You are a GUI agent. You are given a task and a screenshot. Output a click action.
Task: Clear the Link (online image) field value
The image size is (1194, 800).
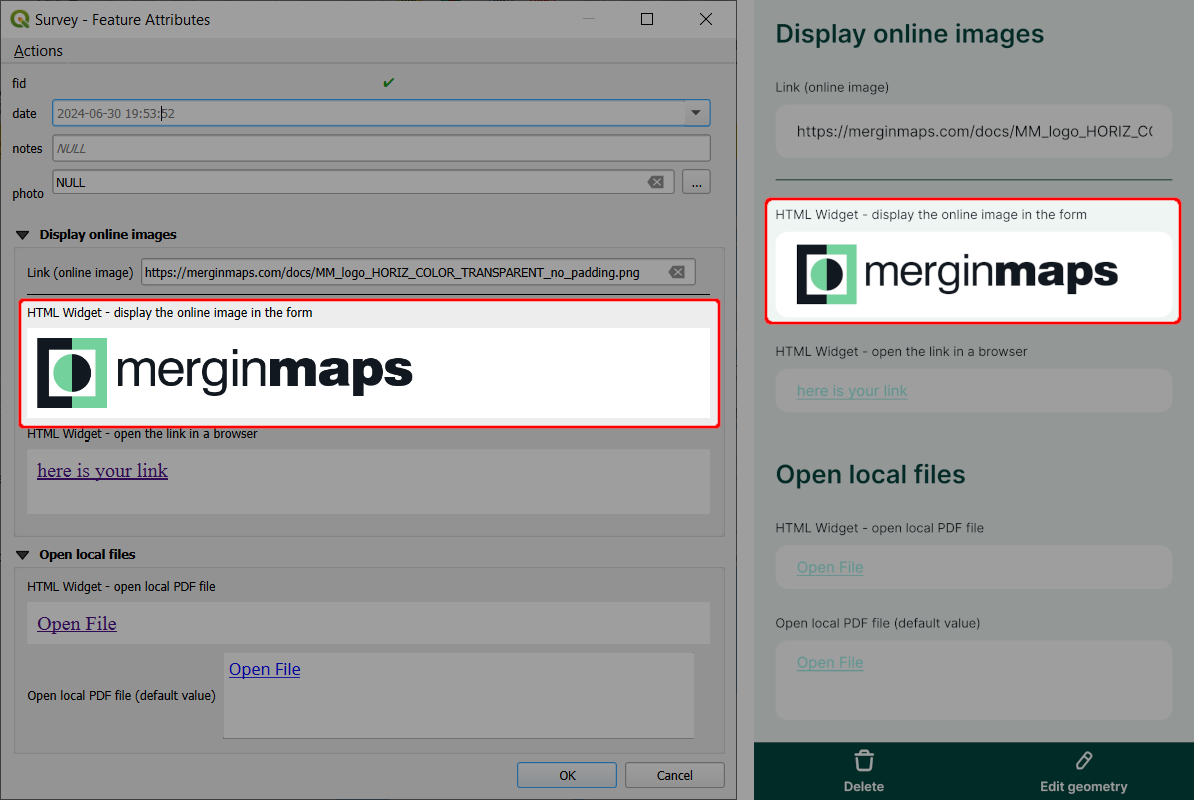click(x=677, y=271)
